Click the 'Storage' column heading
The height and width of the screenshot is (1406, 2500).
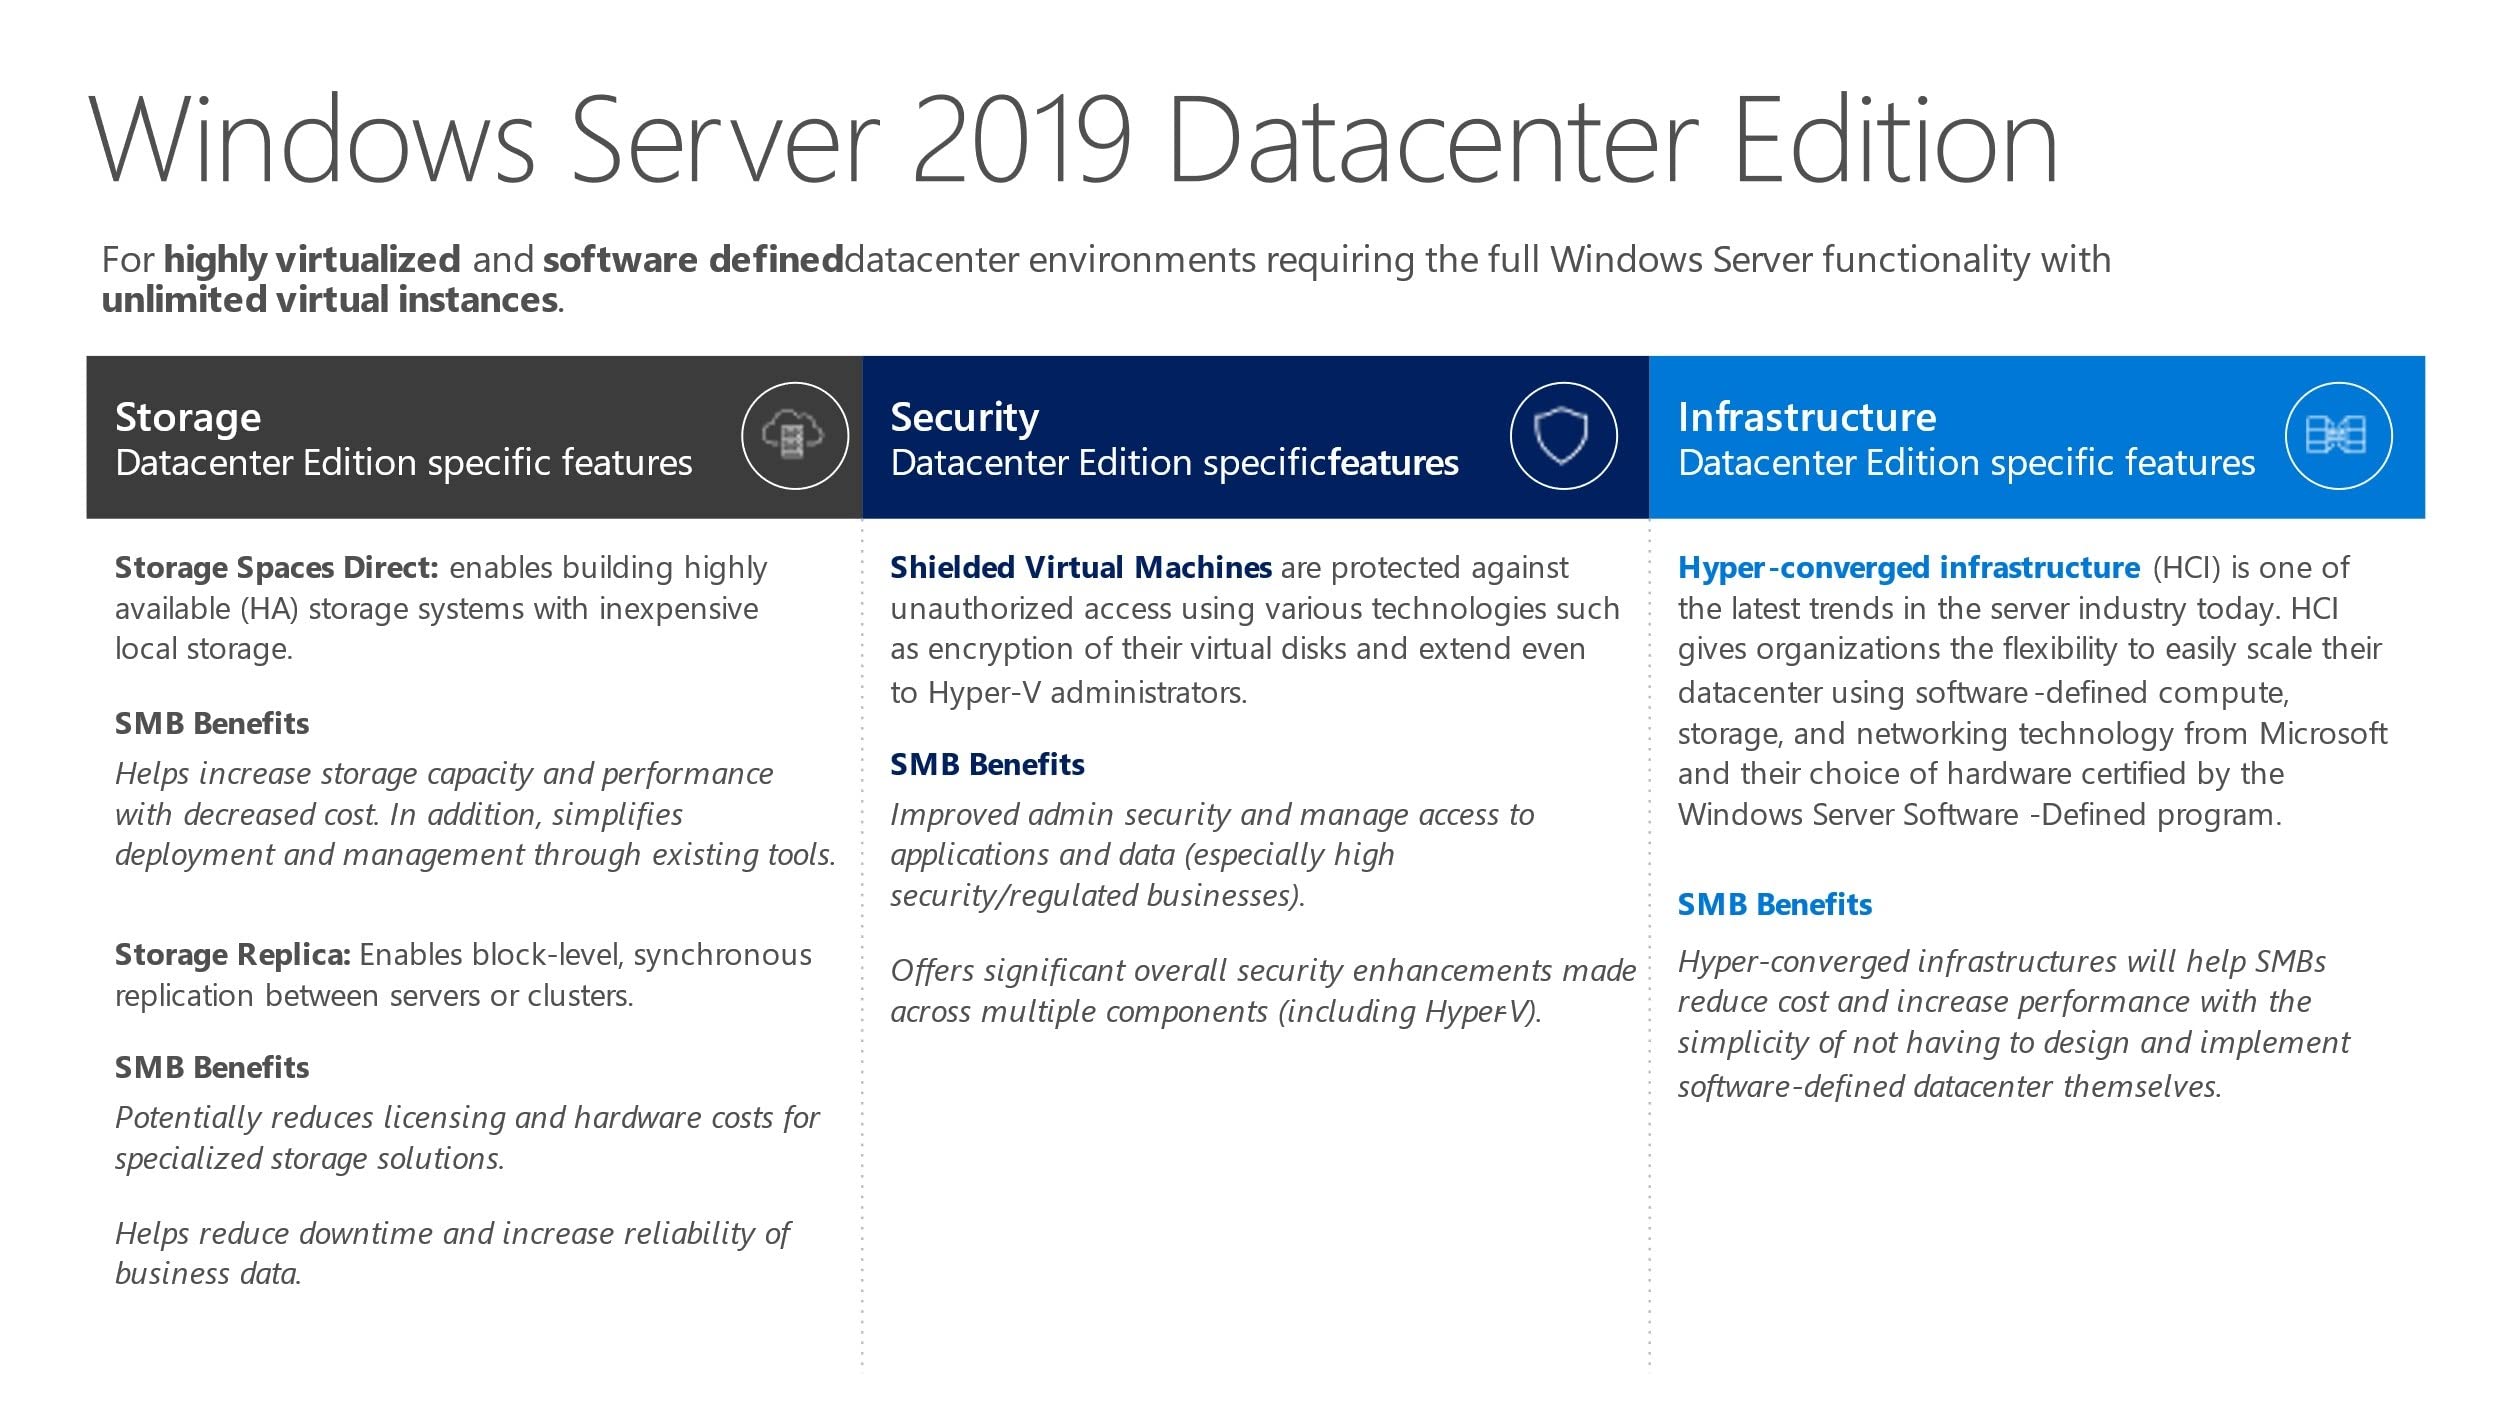coord(188,417)
